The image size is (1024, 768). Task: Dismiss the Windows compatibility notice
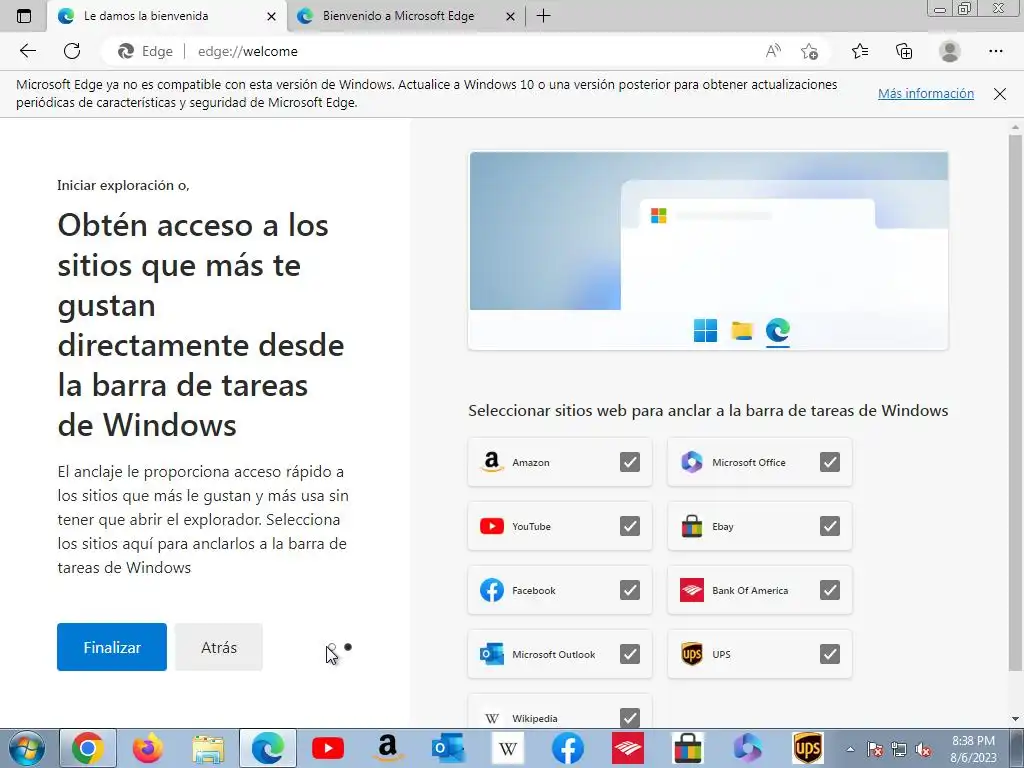(1000, 94)
